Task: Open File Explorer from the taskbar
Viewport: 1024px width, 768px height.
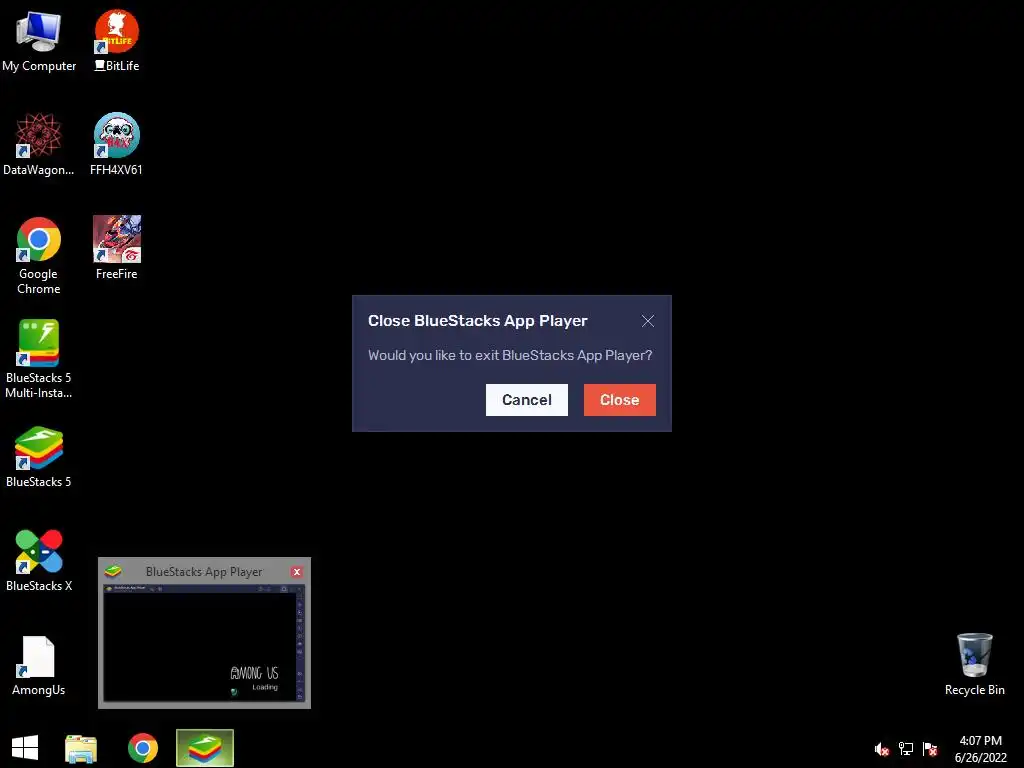Action: click(81, 748)
